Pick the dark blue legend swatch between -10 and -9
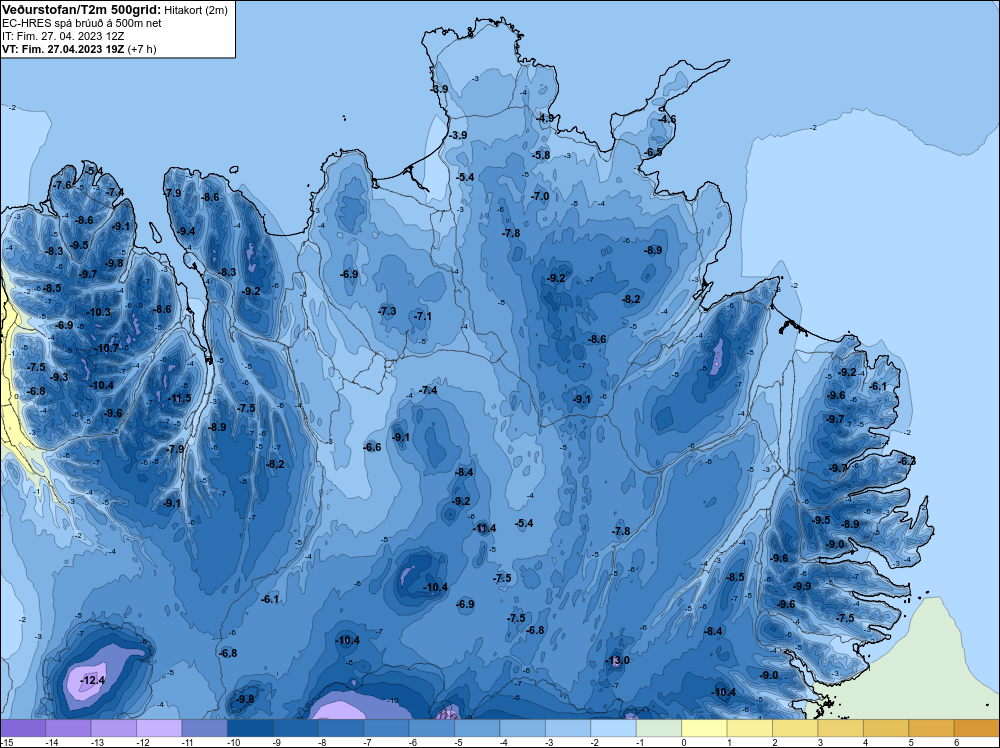Screen dimensions: 1000x748 (x=250, y=728)
